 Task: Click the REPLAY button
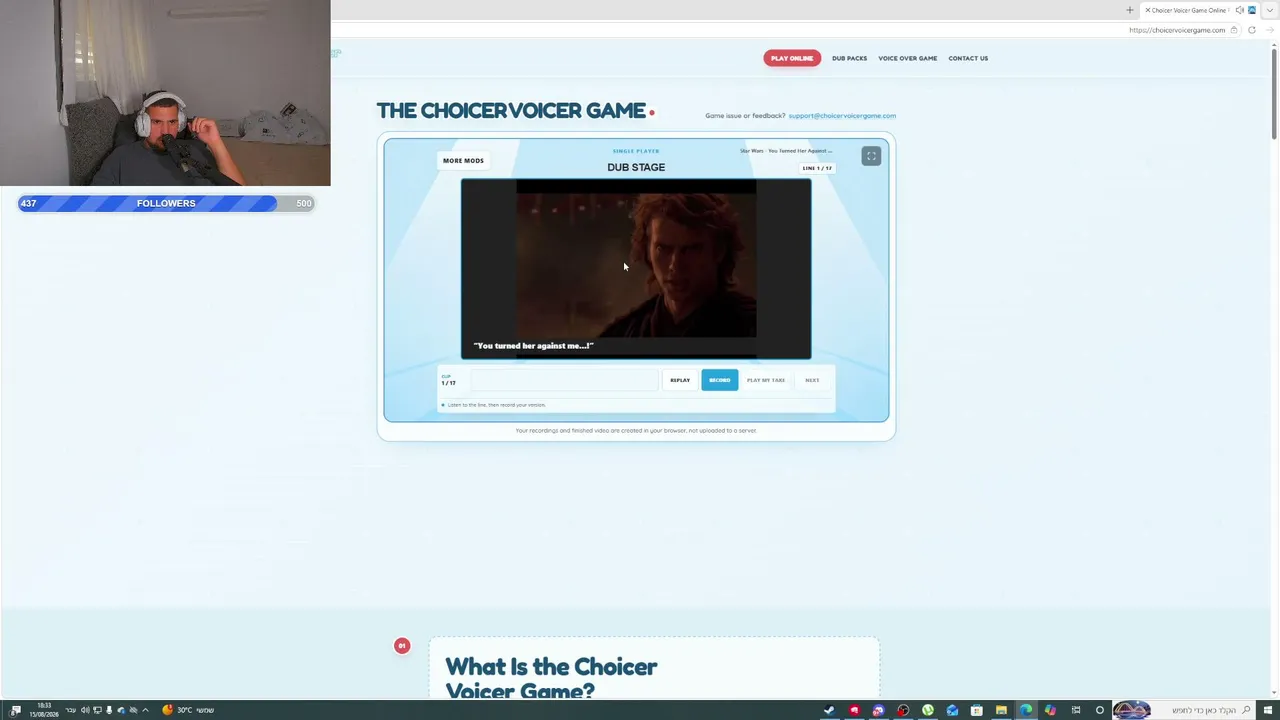coord(680,380)
